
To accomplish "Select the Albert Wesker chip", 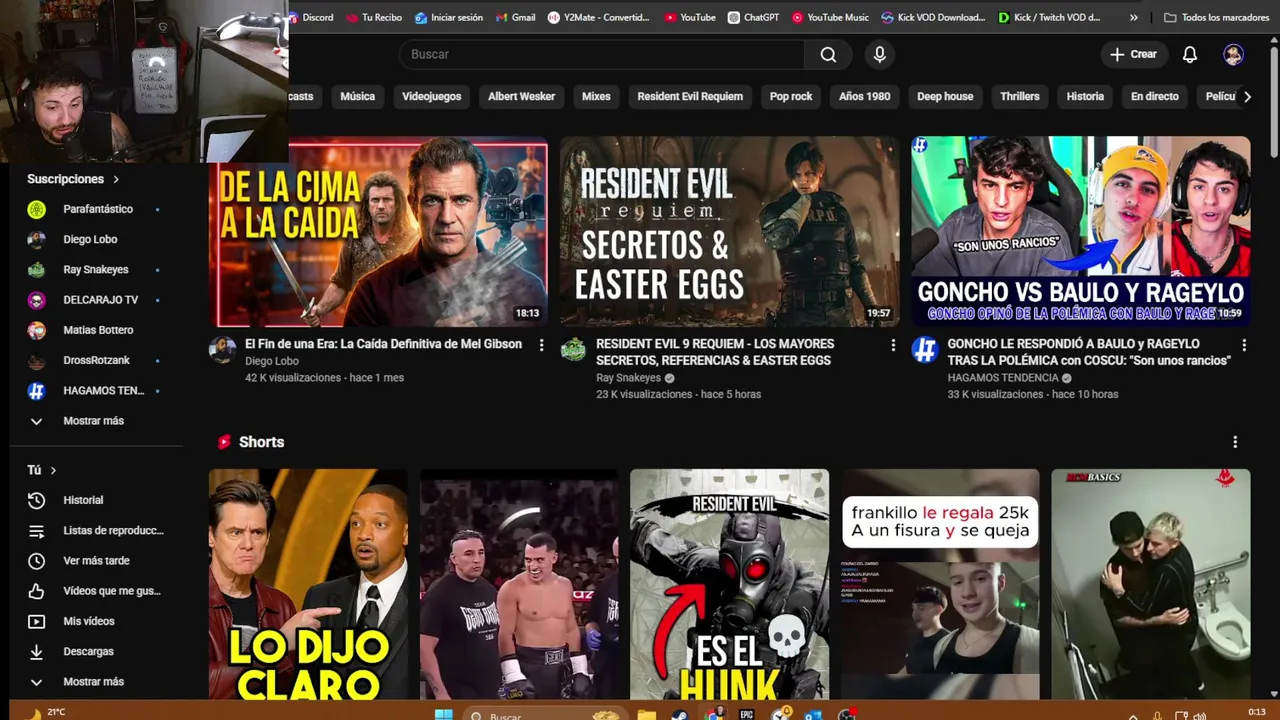I will pyautogui.click(x=521, y=96).
